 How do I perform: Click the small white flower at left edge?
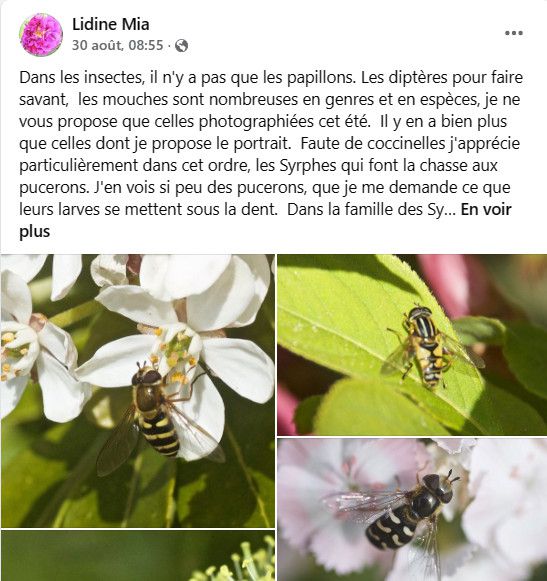coord(22,350)
